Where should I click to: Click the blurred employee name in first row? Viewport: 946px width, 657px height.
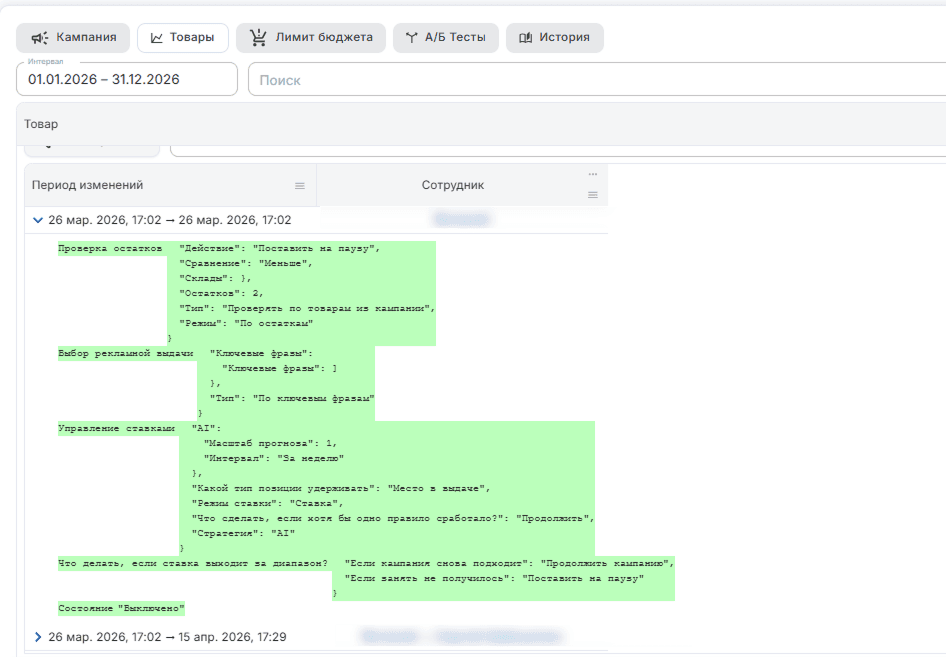coord(462,220)
